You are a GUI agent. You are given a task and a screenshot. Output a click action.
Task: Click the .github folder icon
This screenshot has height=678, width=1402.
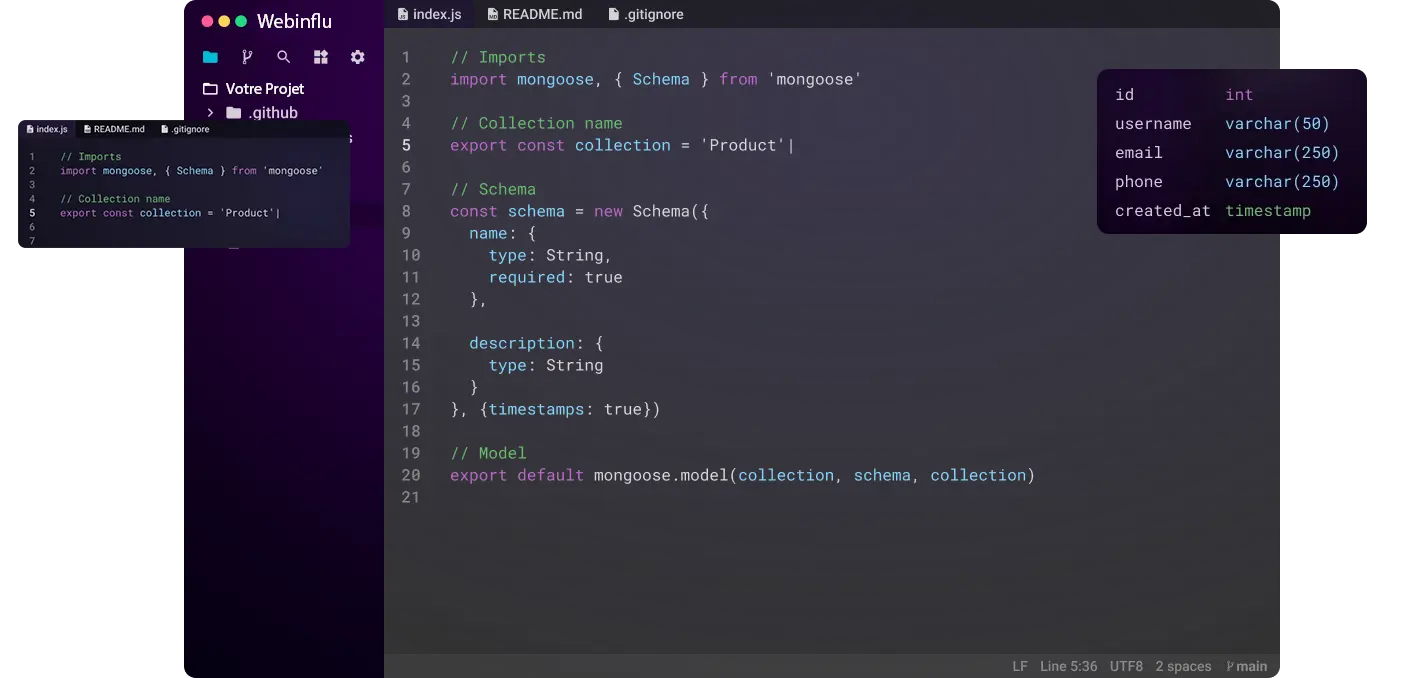[x=234, y=113]
